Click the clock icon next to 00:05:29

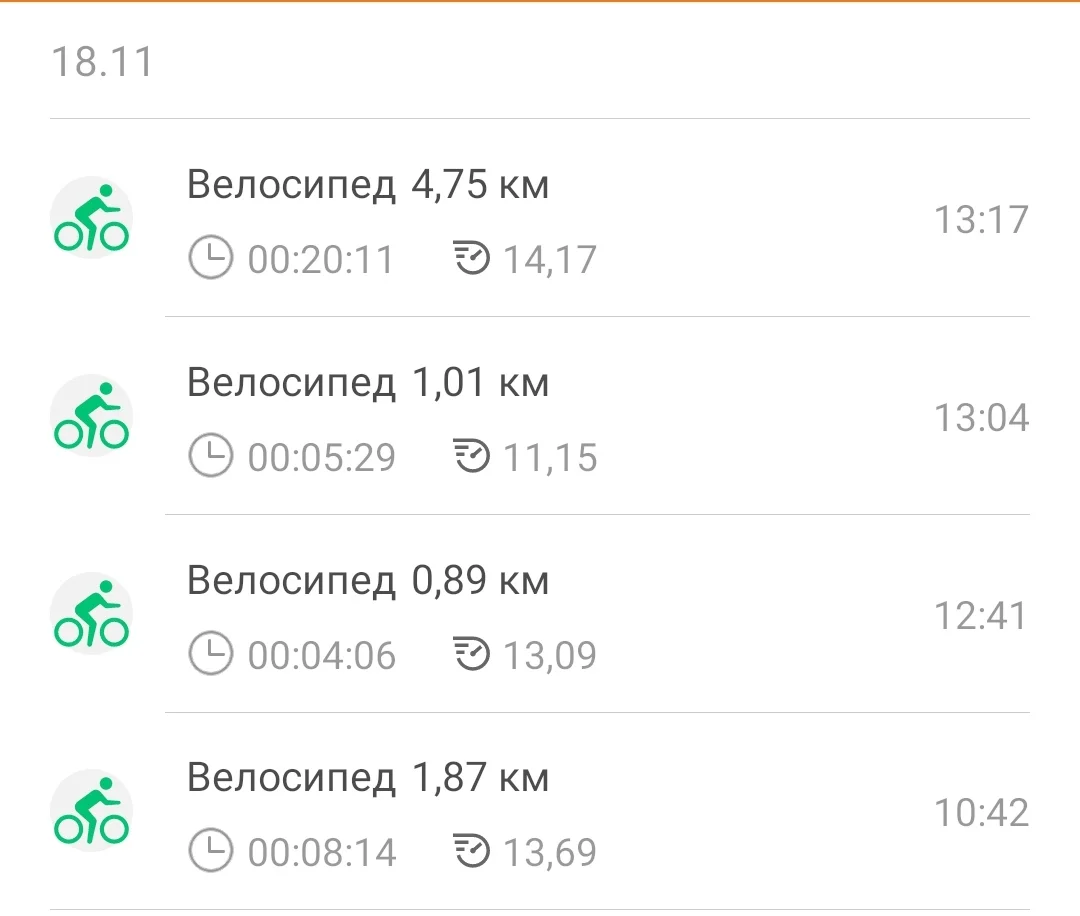[210, 457]
